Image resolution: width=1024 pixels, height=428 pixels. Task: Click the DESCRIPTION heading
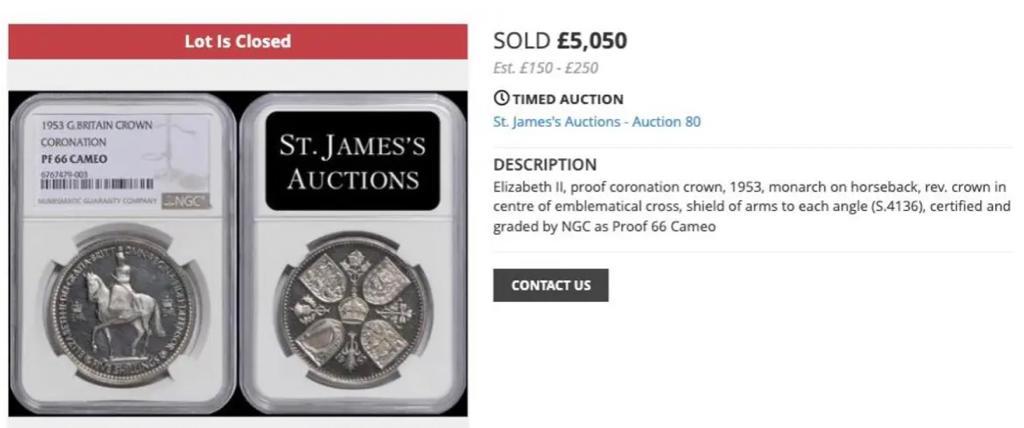(x=545, y=164)
